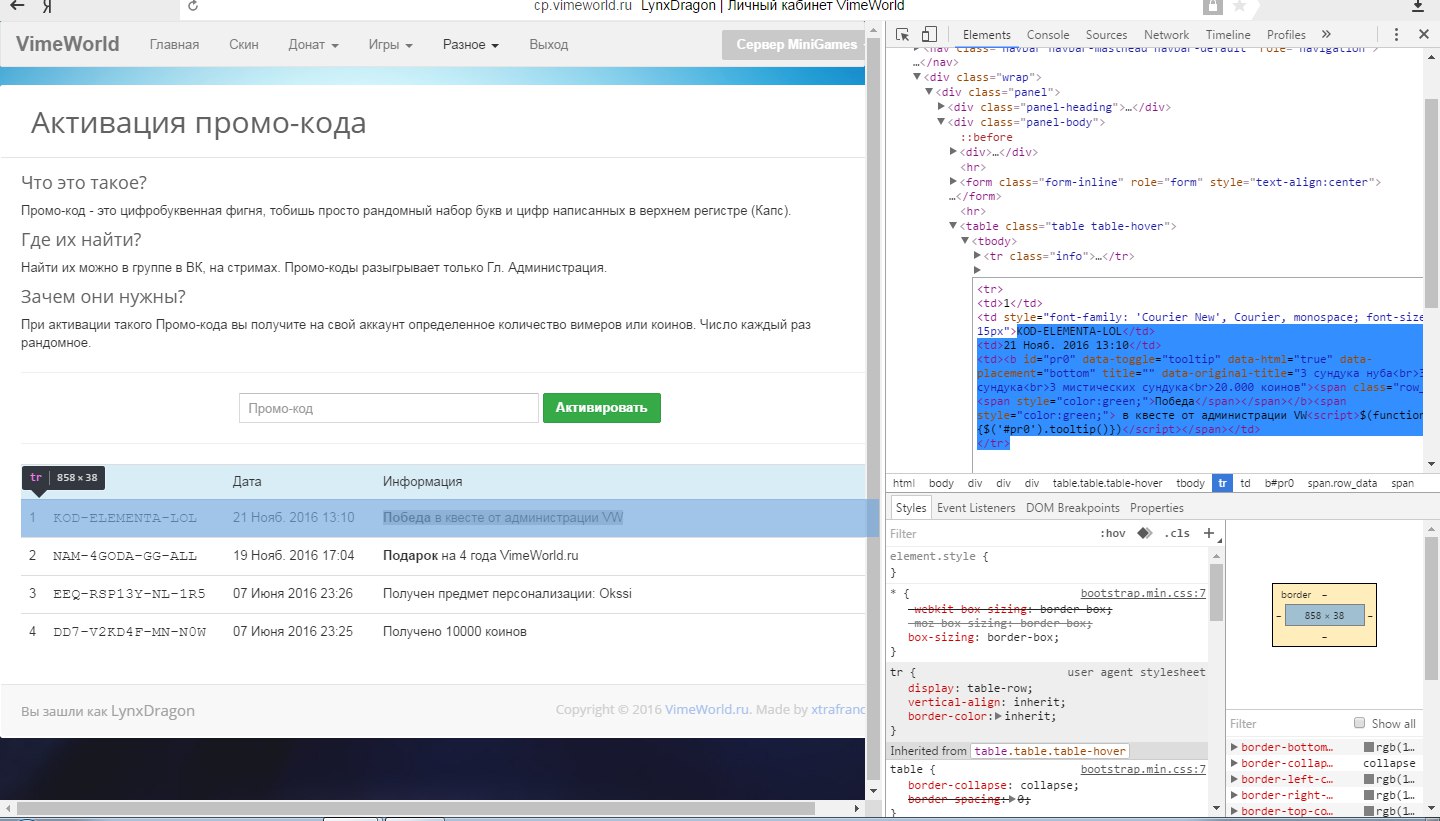Open the bootstrap.min.css:7 link for * rule
This screenshot has height=821, width=1440.
1143,593
